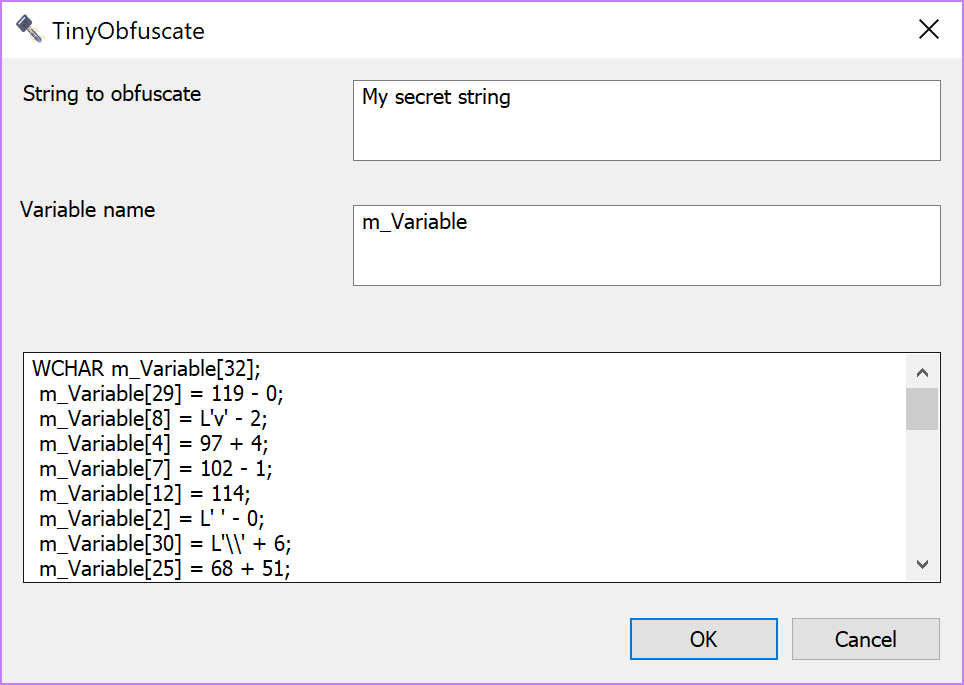
Task: Click the "Variable name" label
Action: [x=88, y=210]
